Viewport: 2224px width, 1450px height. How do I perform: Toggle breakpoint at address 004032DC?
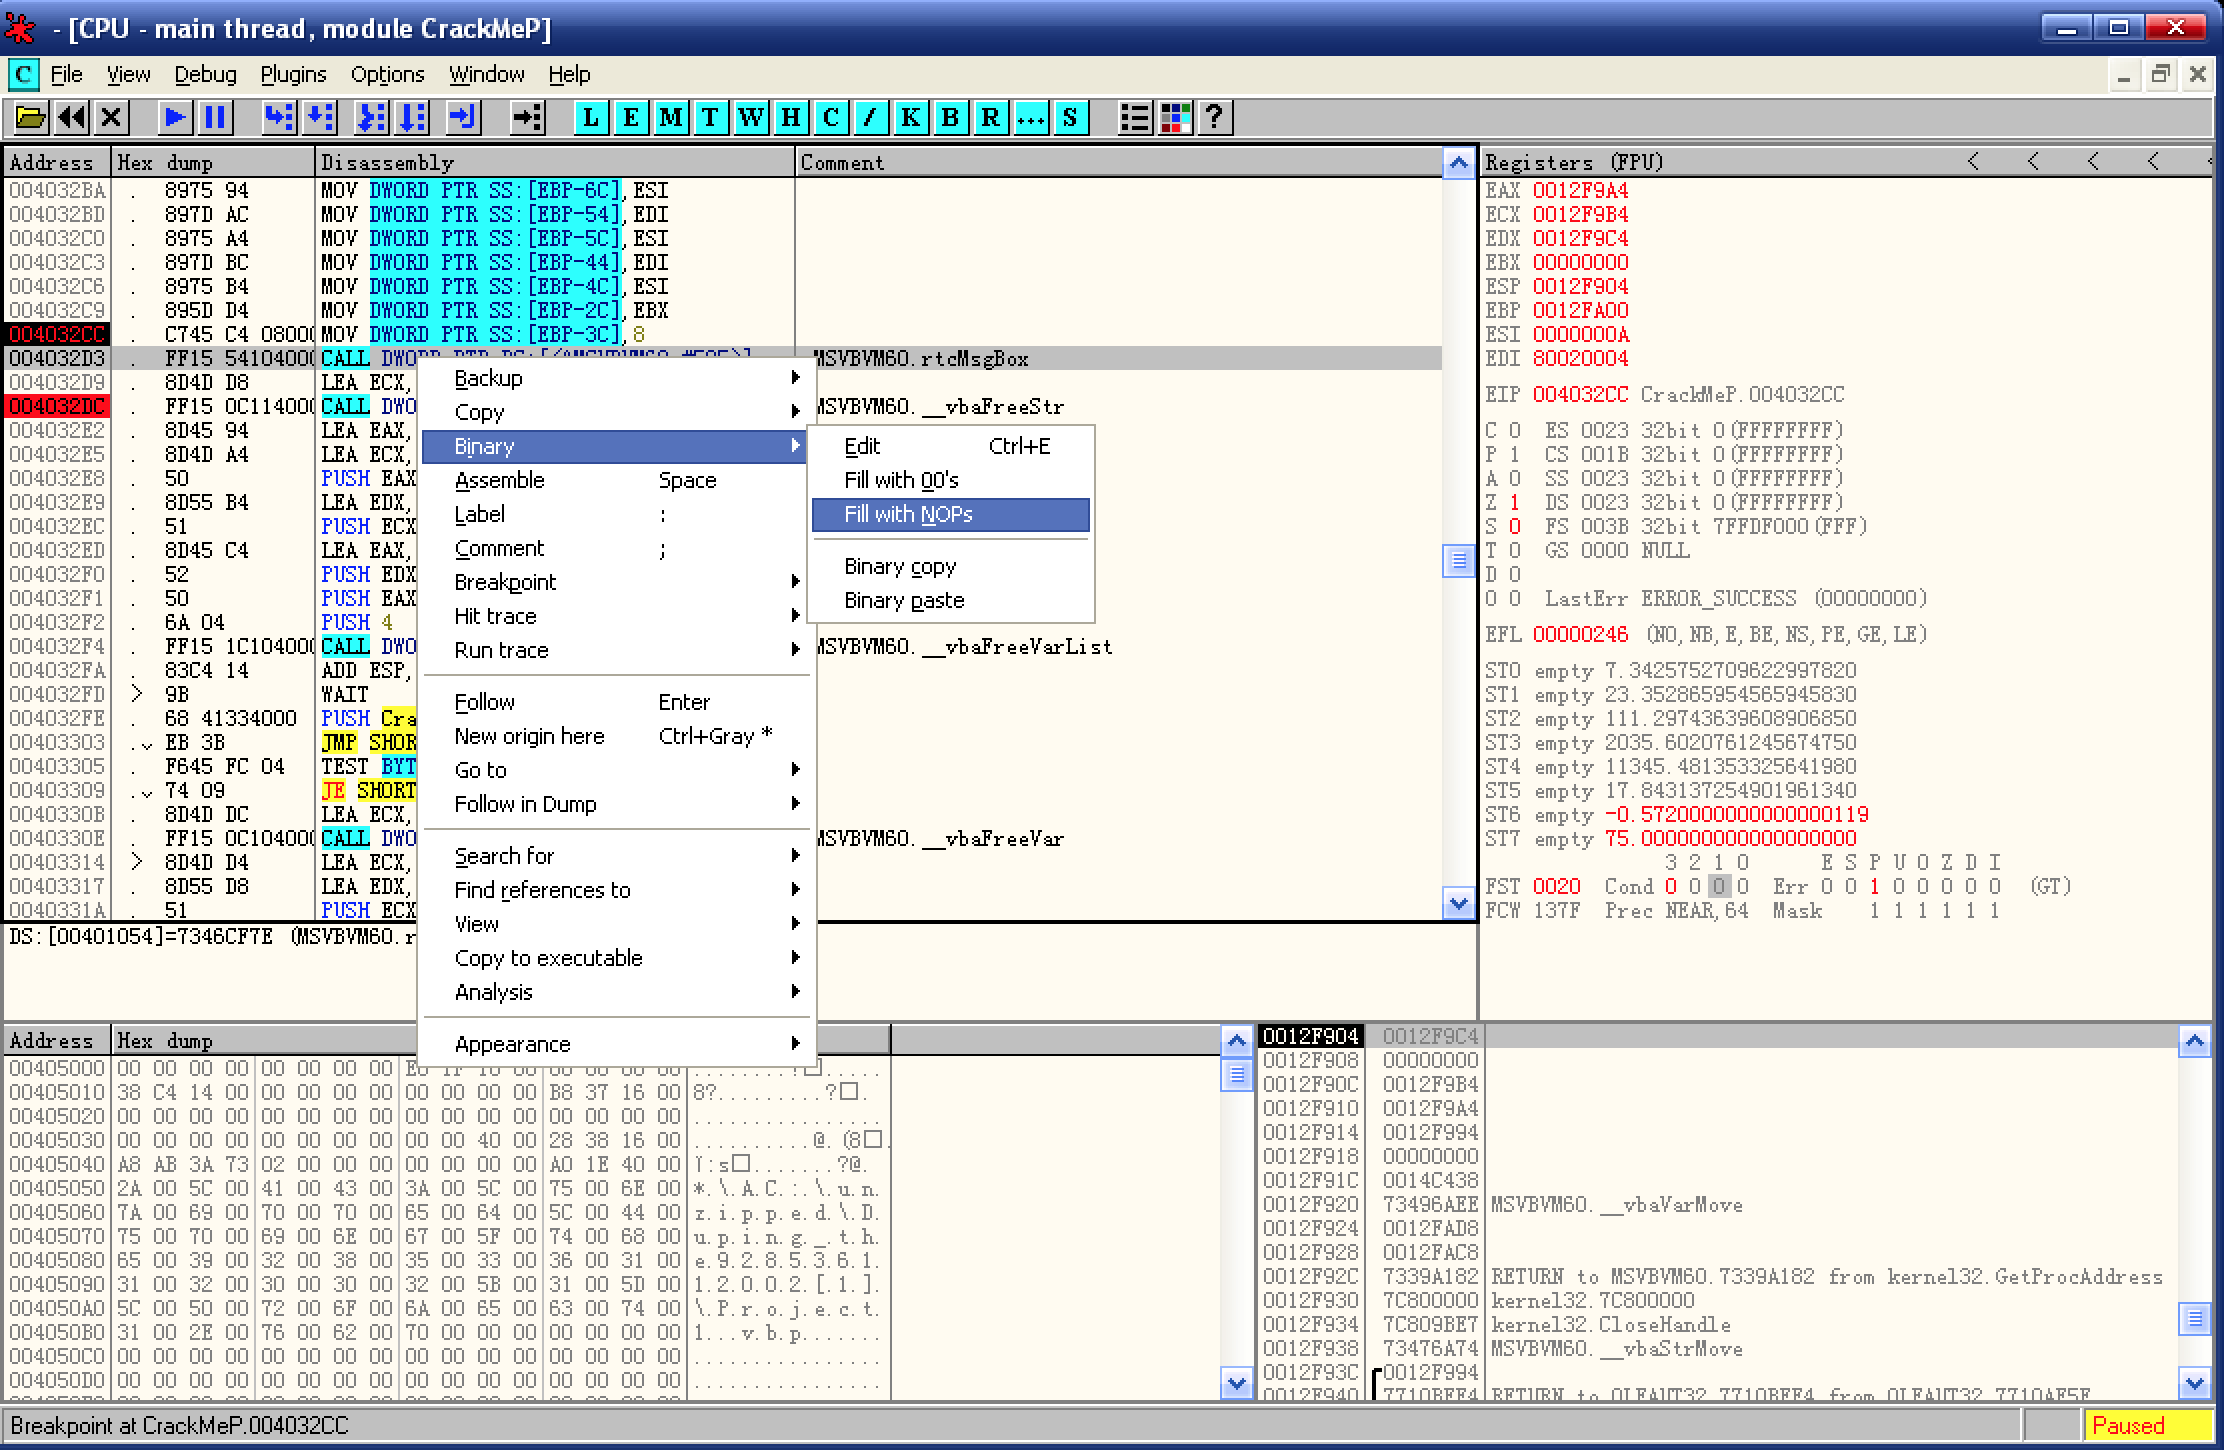click(57, 407)
